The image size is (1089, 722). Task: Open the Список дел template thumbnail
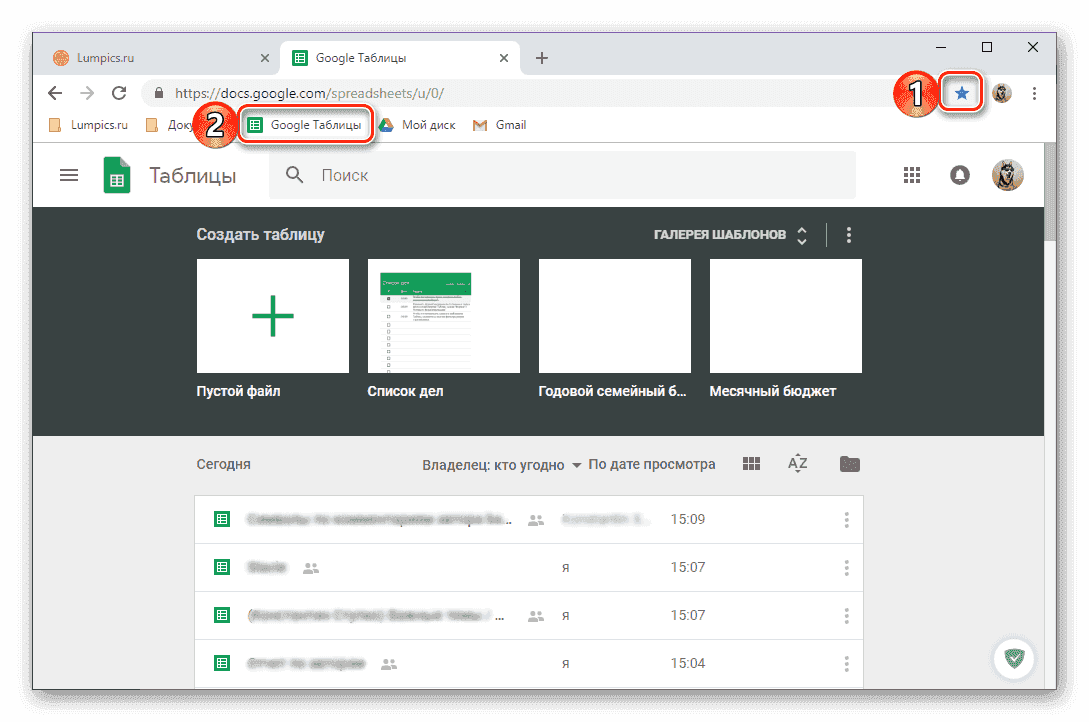pyautogui.click(x=443, y=315)
